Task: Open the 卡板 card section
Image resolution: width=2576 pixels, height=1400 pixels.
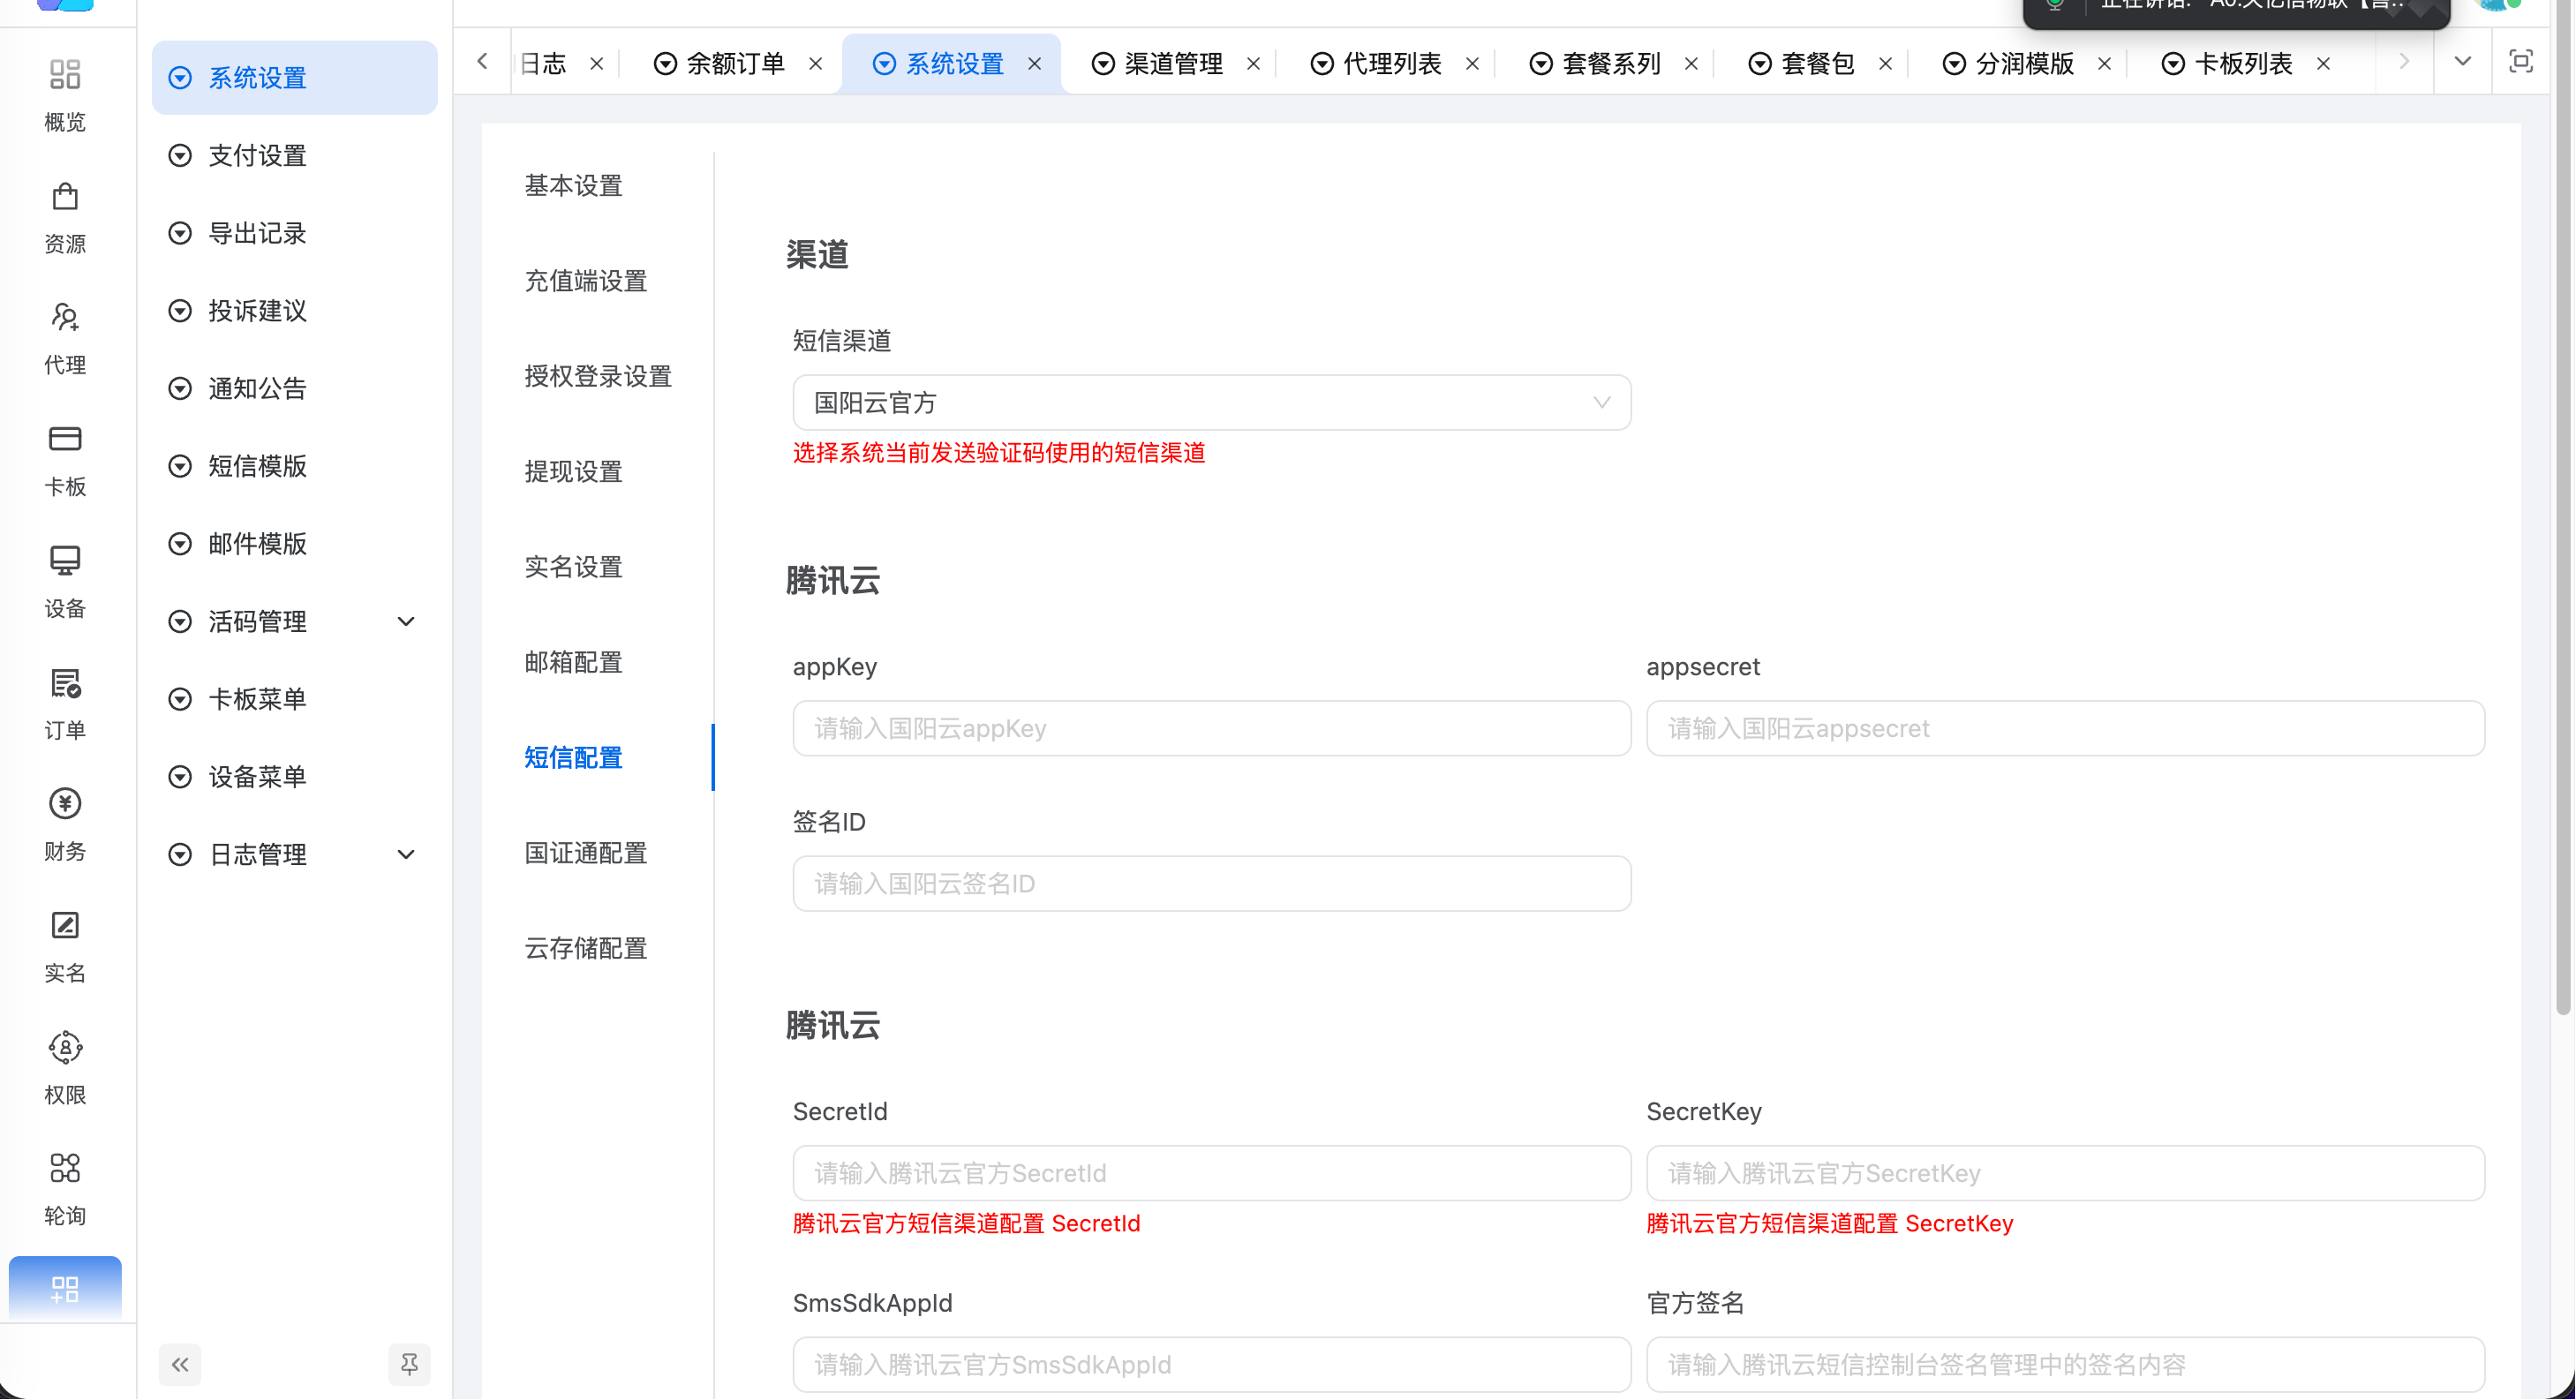Action: pos(65,460)
